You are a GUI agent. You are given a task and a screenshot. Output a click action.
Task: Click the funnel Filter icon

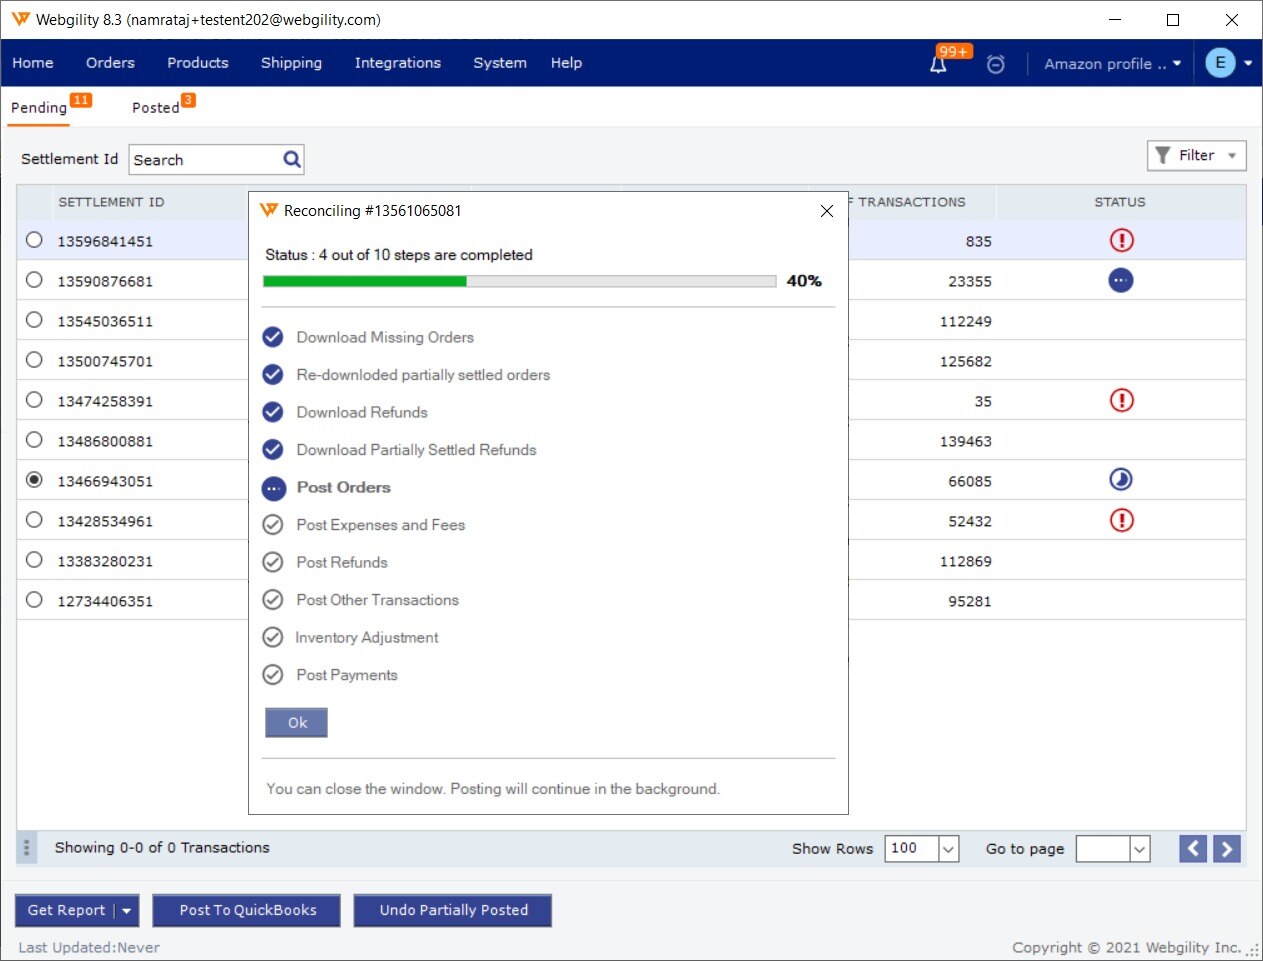coord(1162,155)
